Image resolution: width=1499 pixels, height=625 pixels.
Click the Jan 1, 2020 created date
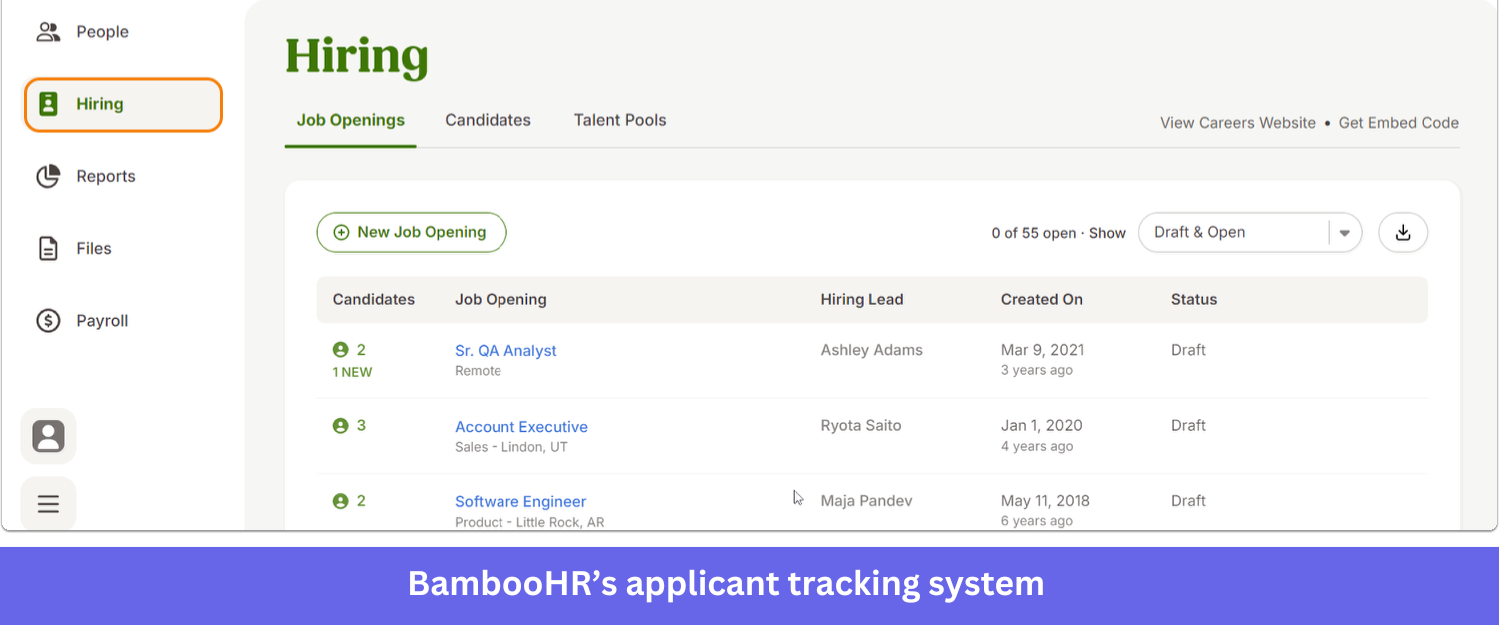pyautogui.click(x=1042, y=425)
